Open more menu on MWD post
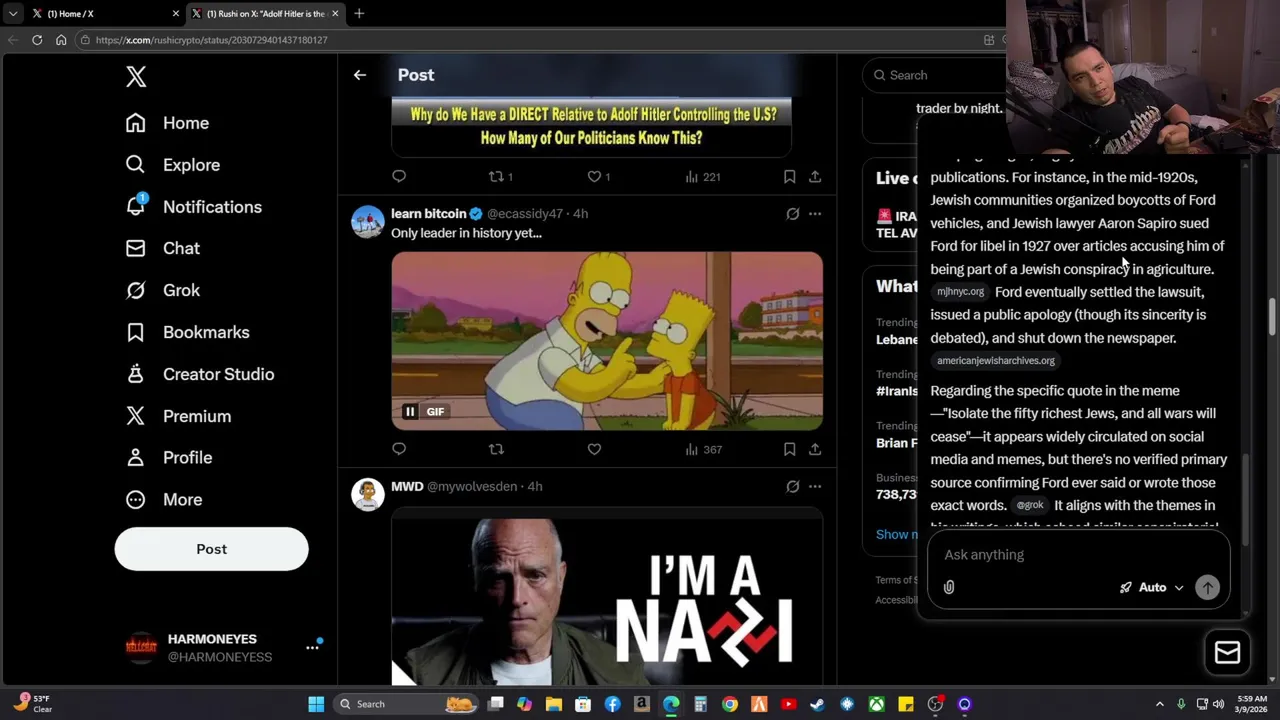 [x=815, y=486]
